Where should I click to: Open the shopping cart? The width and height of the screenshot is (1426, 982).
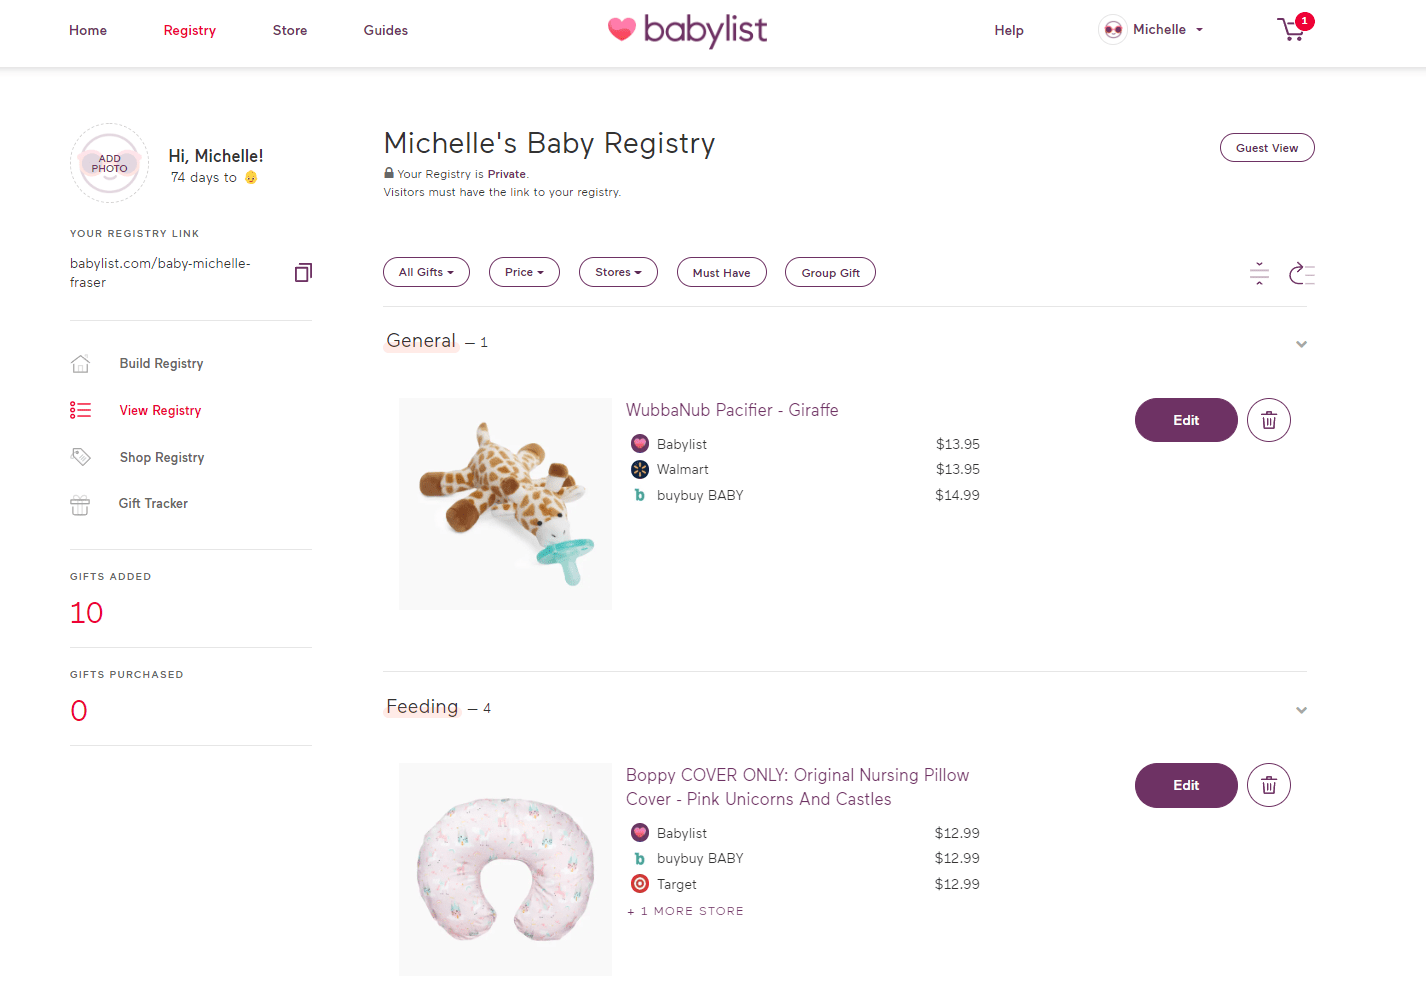coord(1291,31)
